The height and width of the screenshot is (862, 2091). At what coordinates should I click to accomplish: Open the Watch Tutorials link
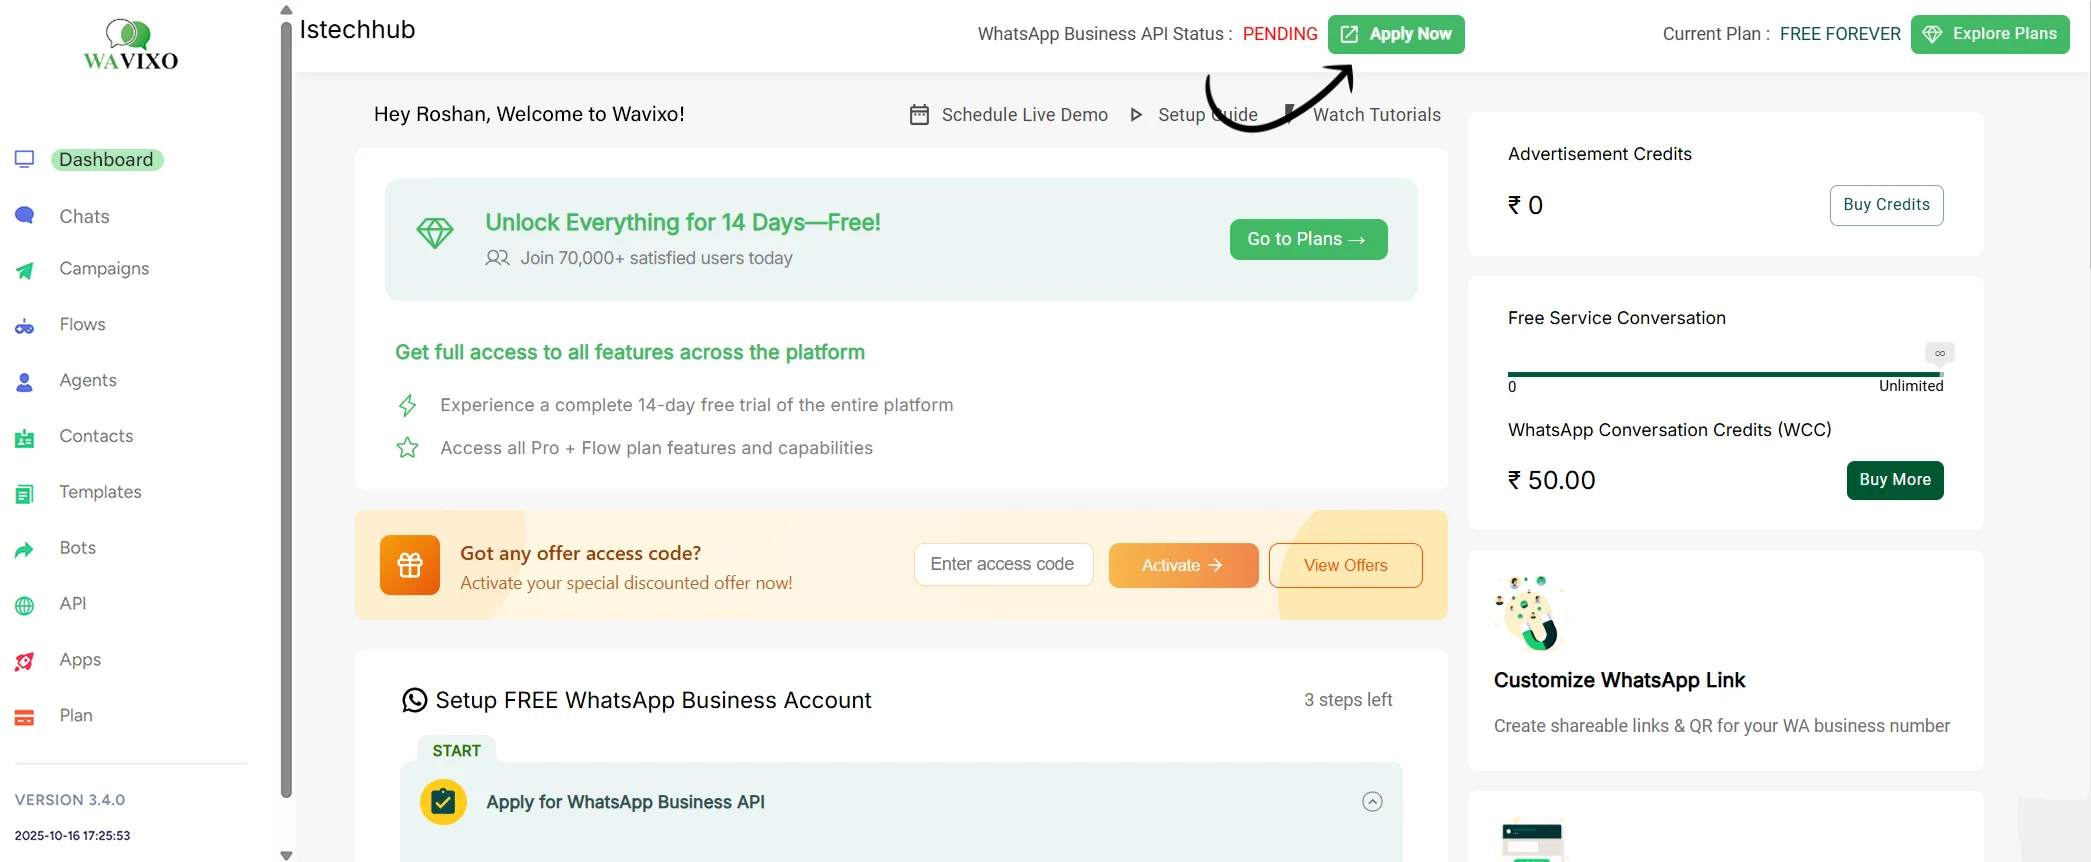click(x=1376, y=115)
